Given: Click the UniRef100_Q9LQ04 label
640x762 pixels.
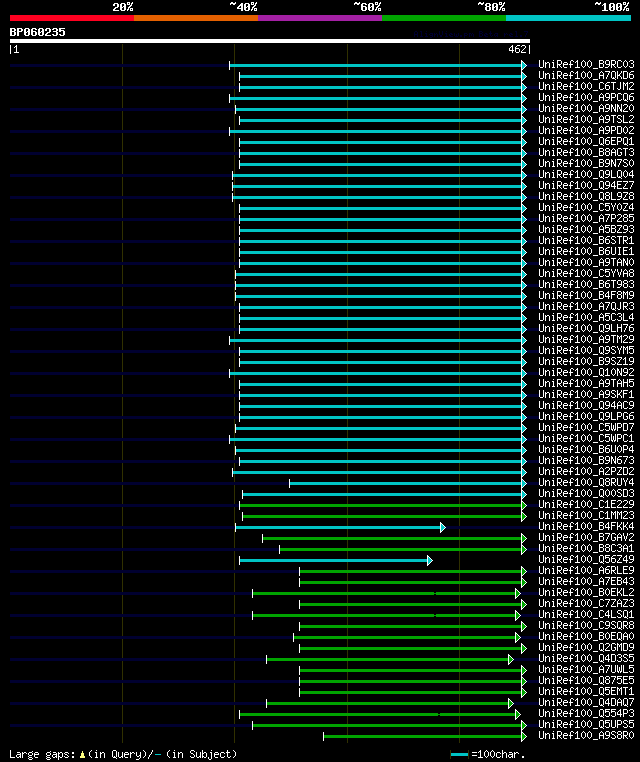Looking at the screenshot, I should point(586,174).
